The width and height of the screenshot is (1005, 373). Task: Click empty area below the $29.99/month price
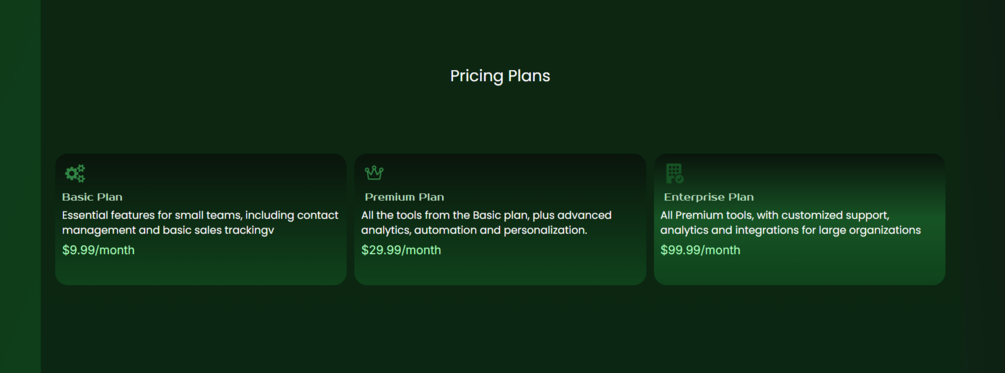[x=500, y=271]
